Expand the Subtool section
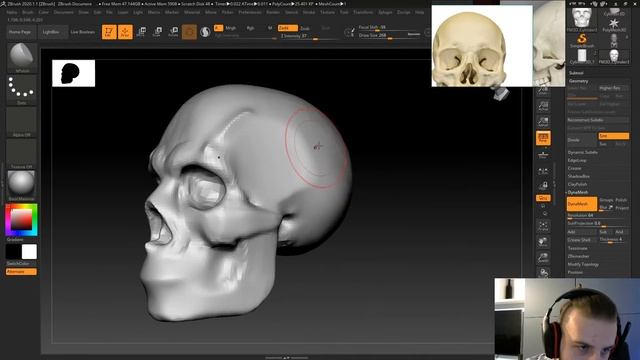640x360 pixels. 576,73
